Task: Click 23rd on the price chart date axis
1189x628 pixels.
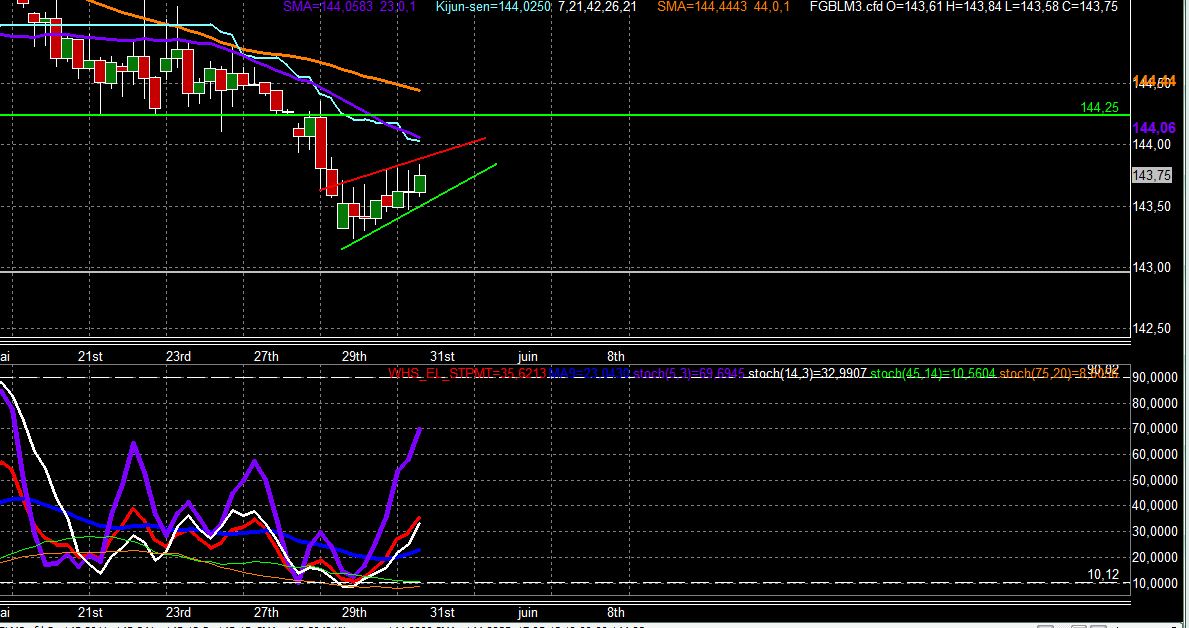Action: click(178, 356)
